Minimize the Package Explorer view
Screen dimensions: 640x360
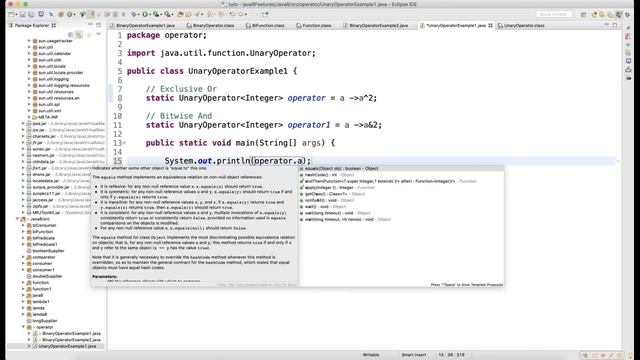click(90, 25)
